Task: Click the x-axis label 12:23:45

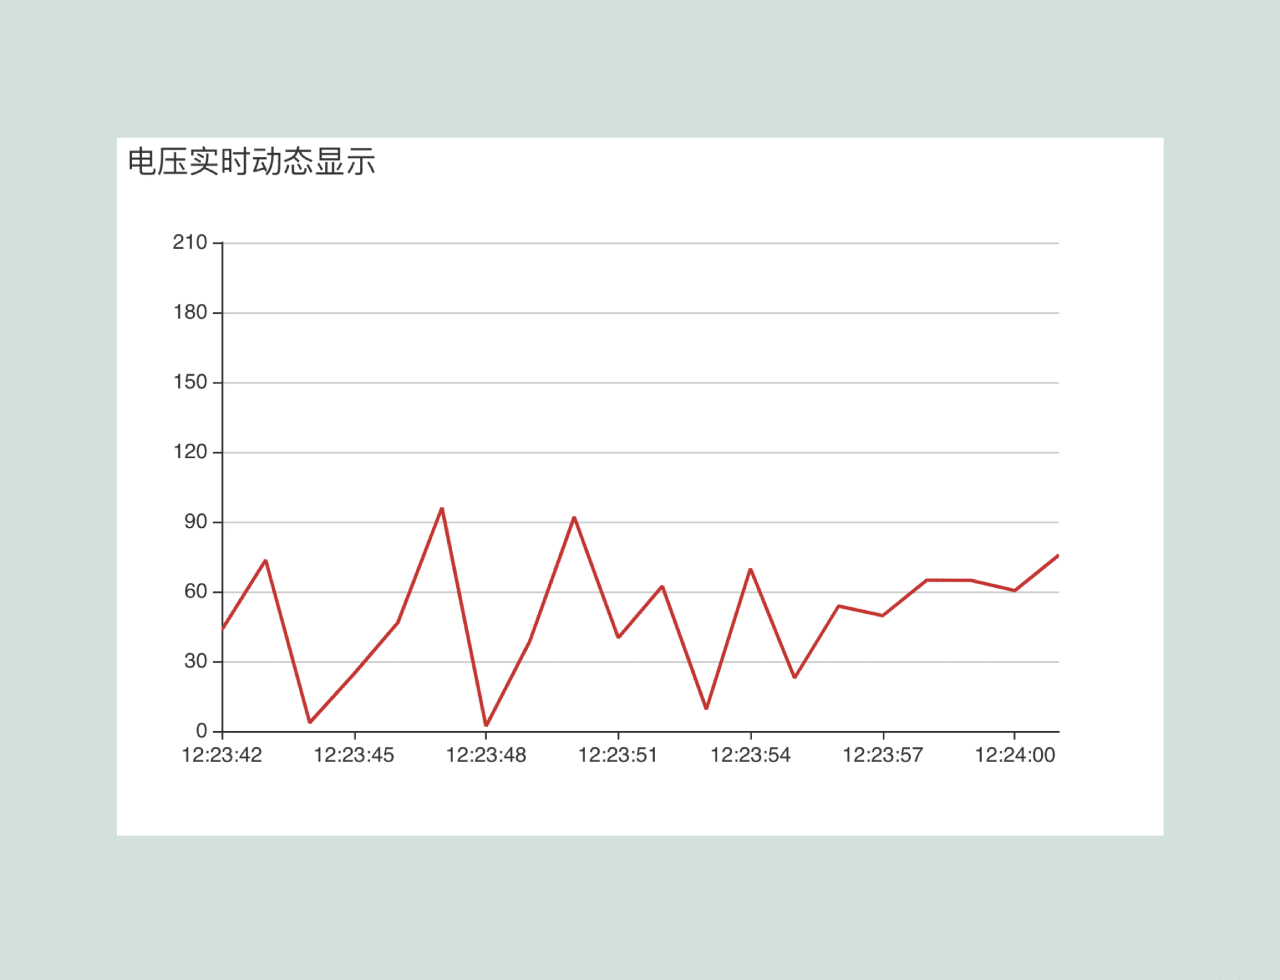Action: (x=355, y=756)
